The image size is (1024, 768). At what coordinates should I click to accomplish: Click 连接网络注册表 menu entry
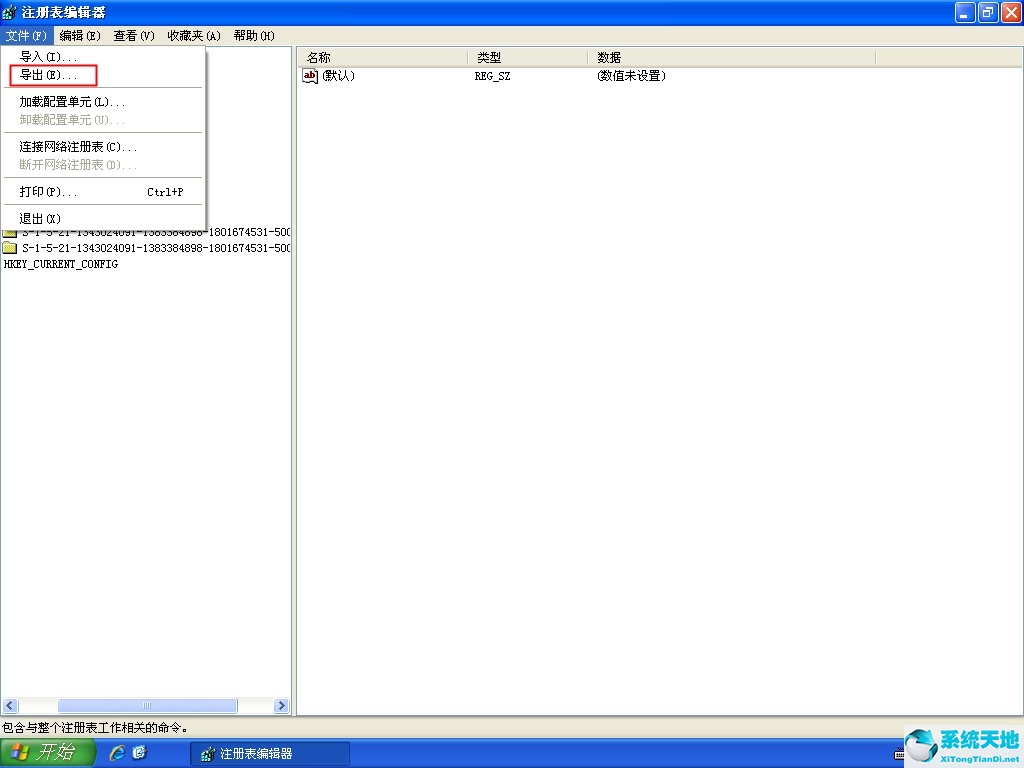(x=65, y=146)
